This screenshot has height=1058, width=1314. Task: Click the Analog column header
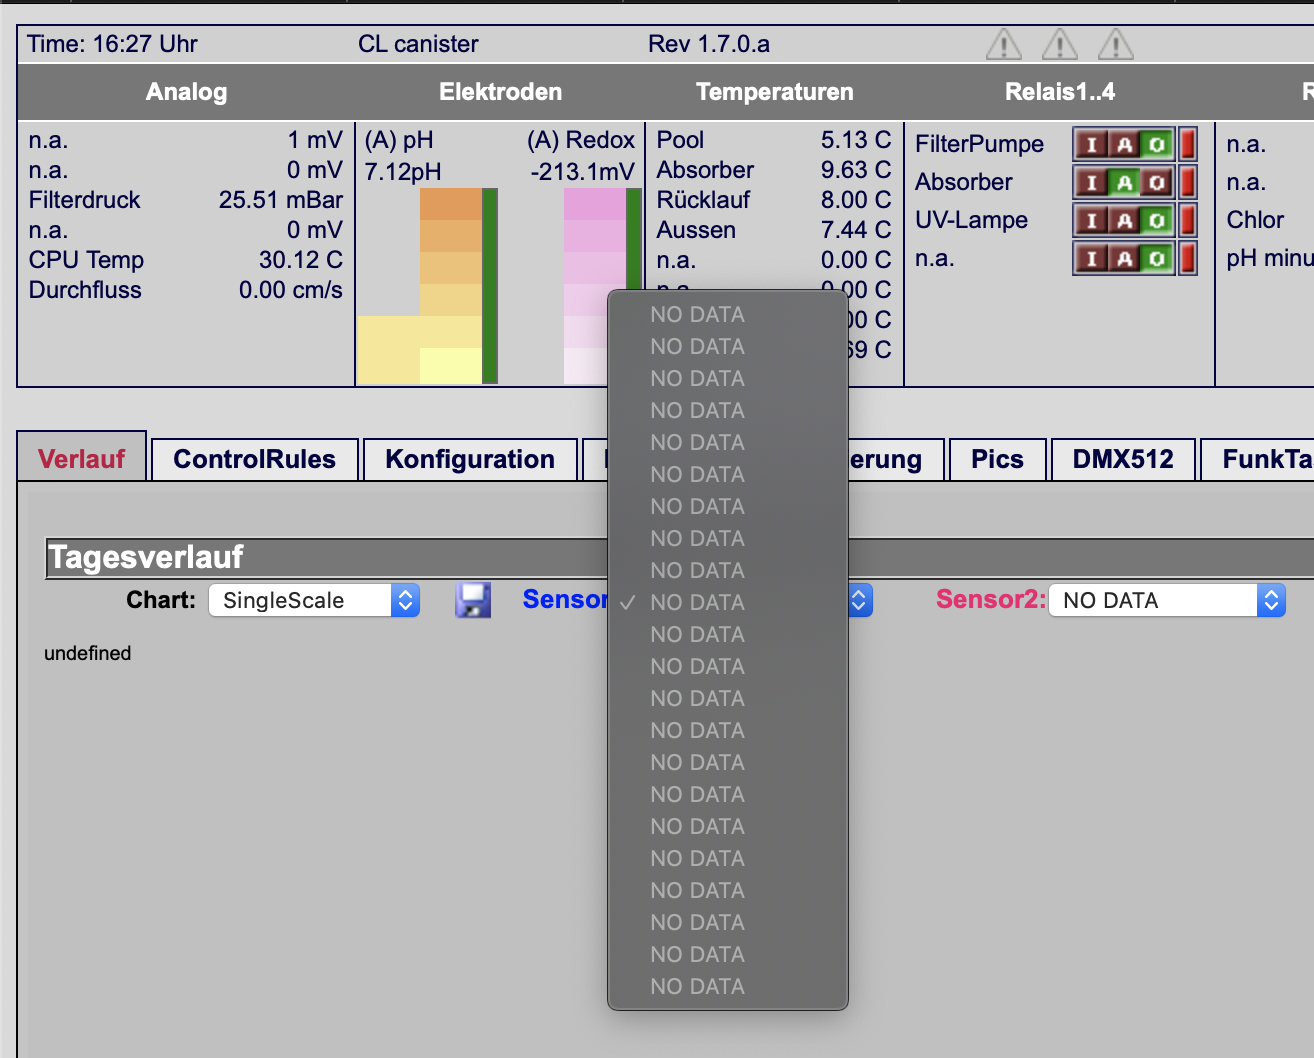tap(187, 92)
